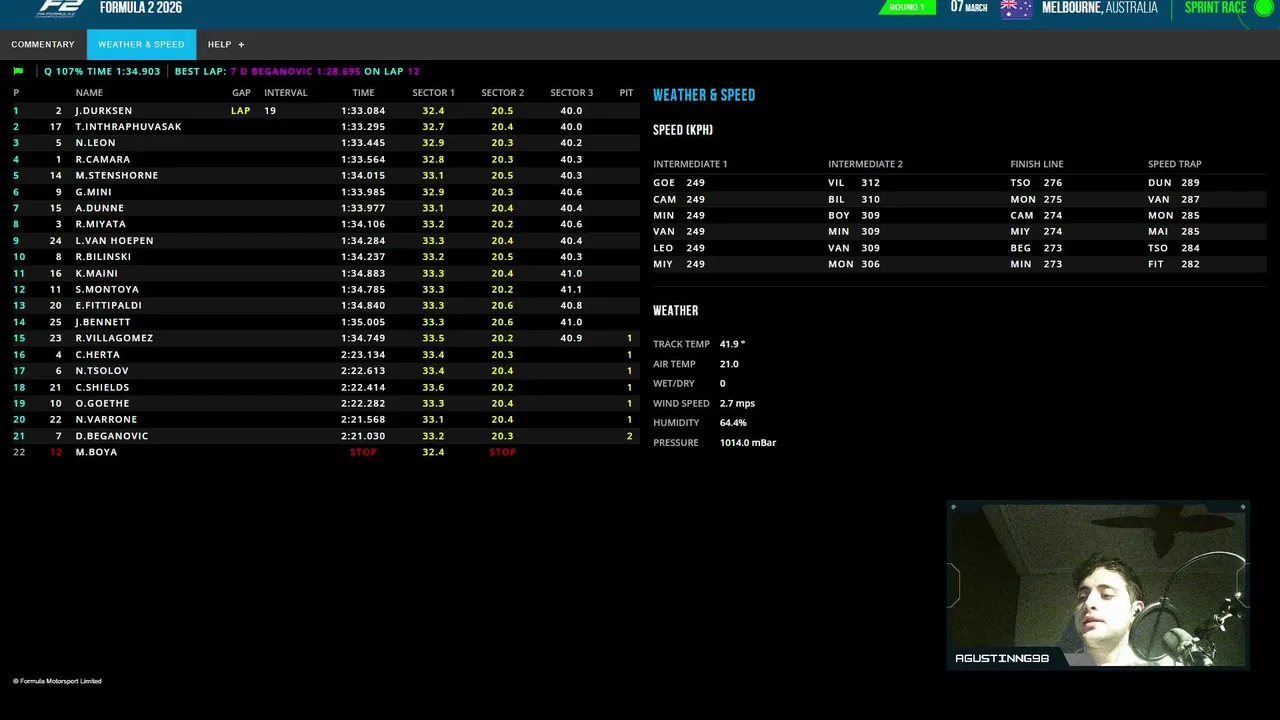Select driver R.BILINSKI row

(x=325, y=257)
